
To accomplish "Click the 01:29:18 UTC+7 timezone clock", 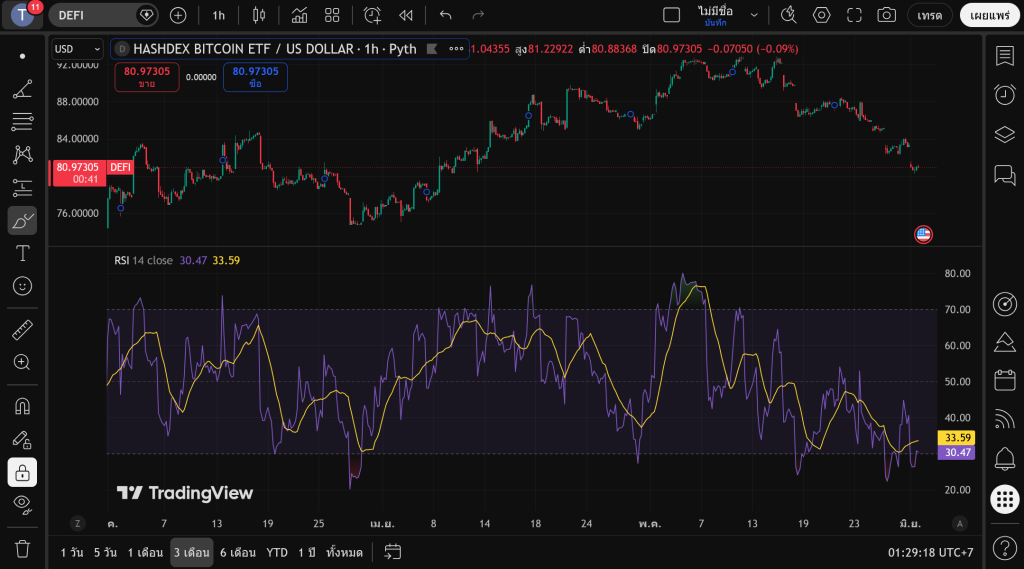I will pyautogui.click(x=930, y=553).
